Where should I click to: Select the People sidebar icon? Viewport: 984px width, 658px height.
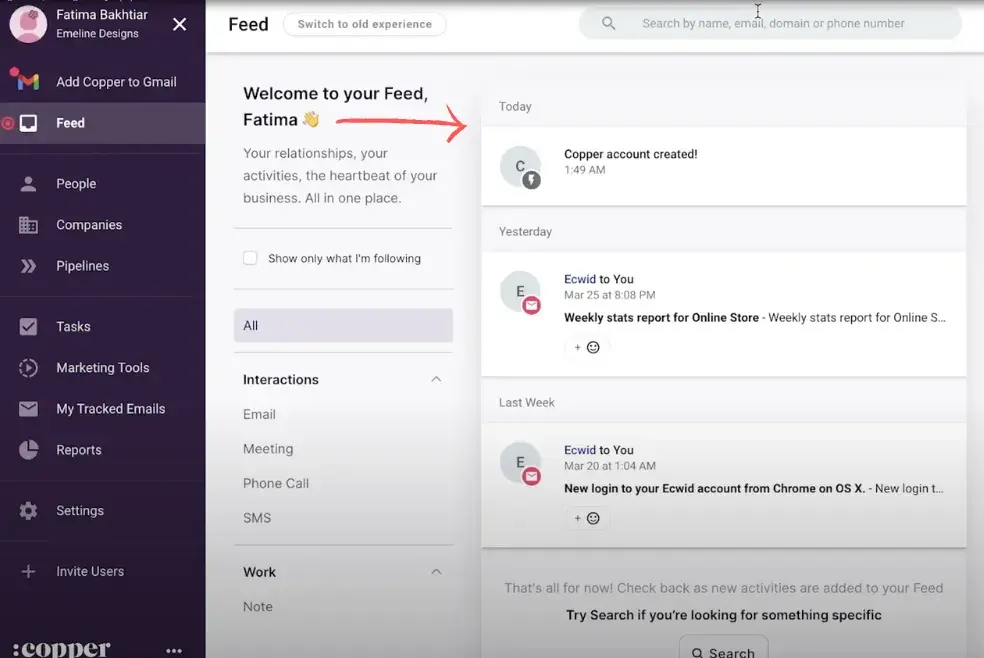pos(75,183)
